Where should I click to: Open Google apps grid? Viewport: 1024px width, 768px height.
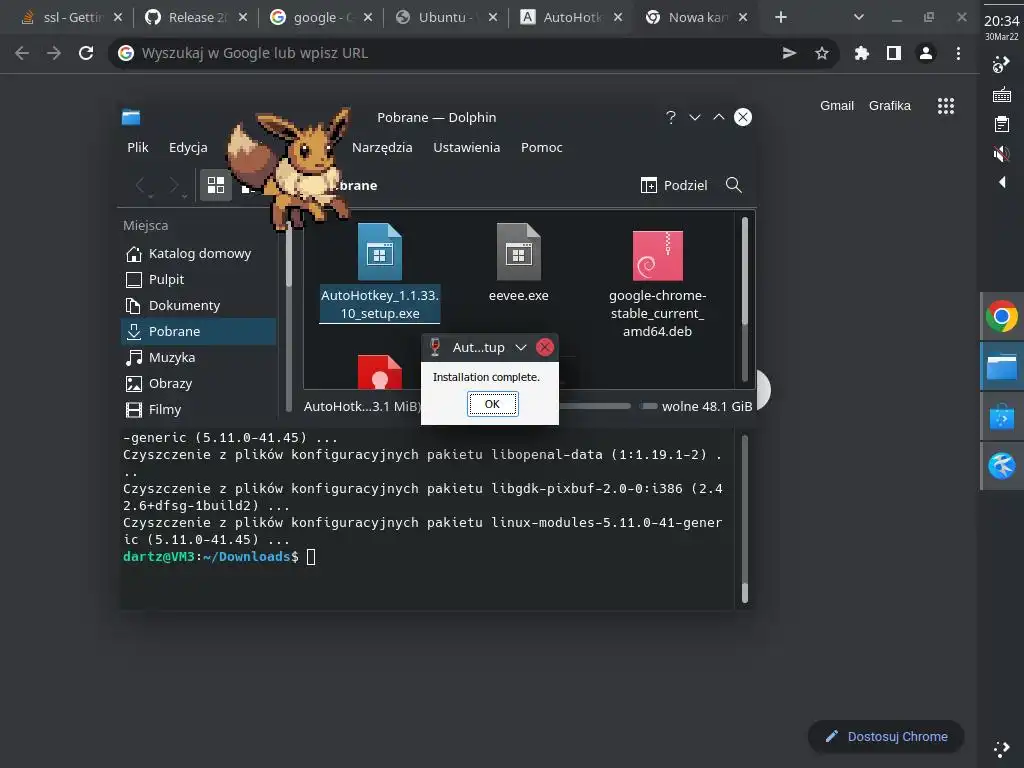[946, 106]
